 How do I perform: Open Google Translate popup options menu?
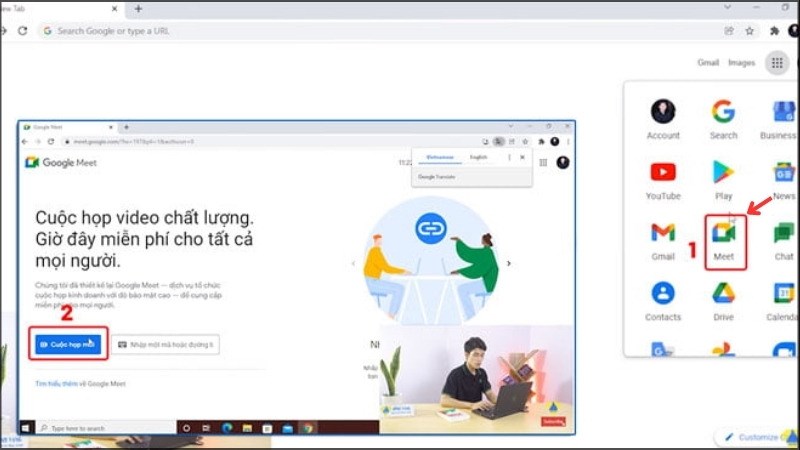509,157
